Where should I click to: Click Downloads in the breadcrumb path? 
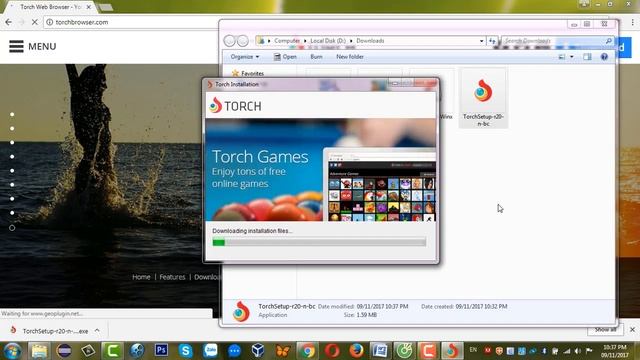pyautogui.click(x=370, y=41)
